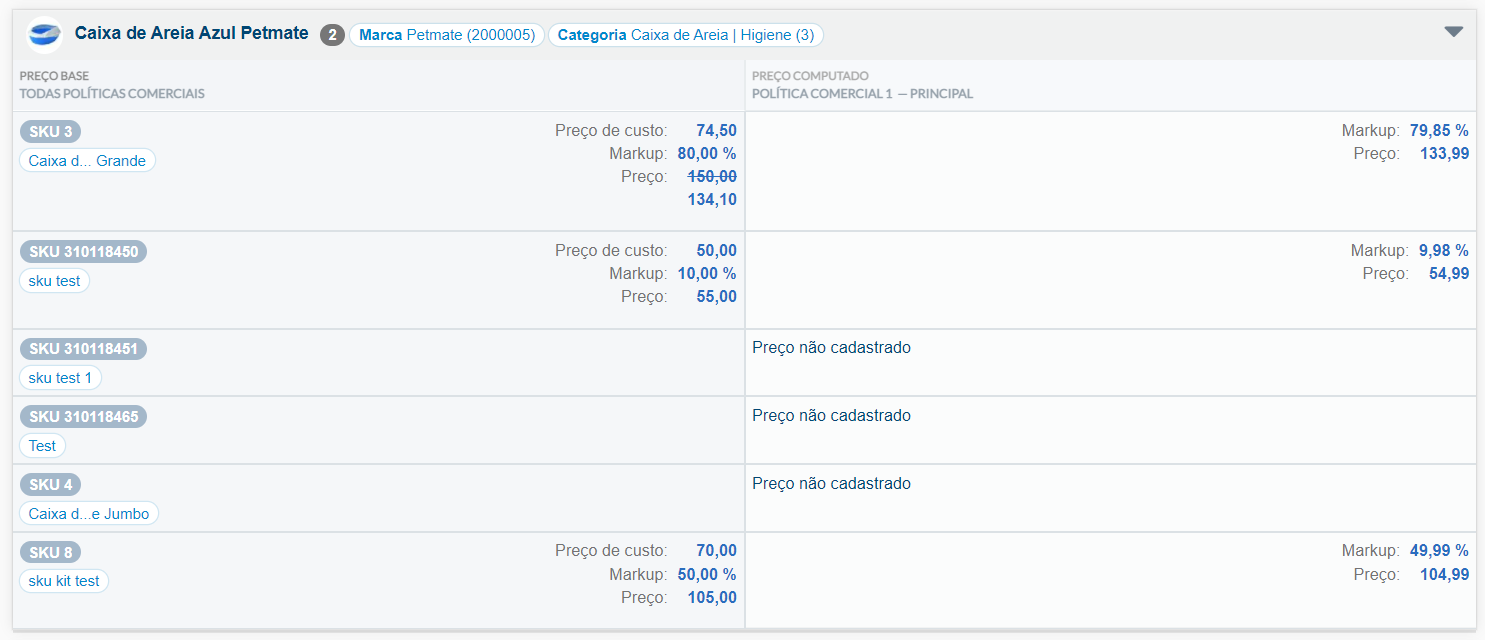1485x640 pixels.
Task: Collapse the product panel with the arrow
Action: [1453, 32]
